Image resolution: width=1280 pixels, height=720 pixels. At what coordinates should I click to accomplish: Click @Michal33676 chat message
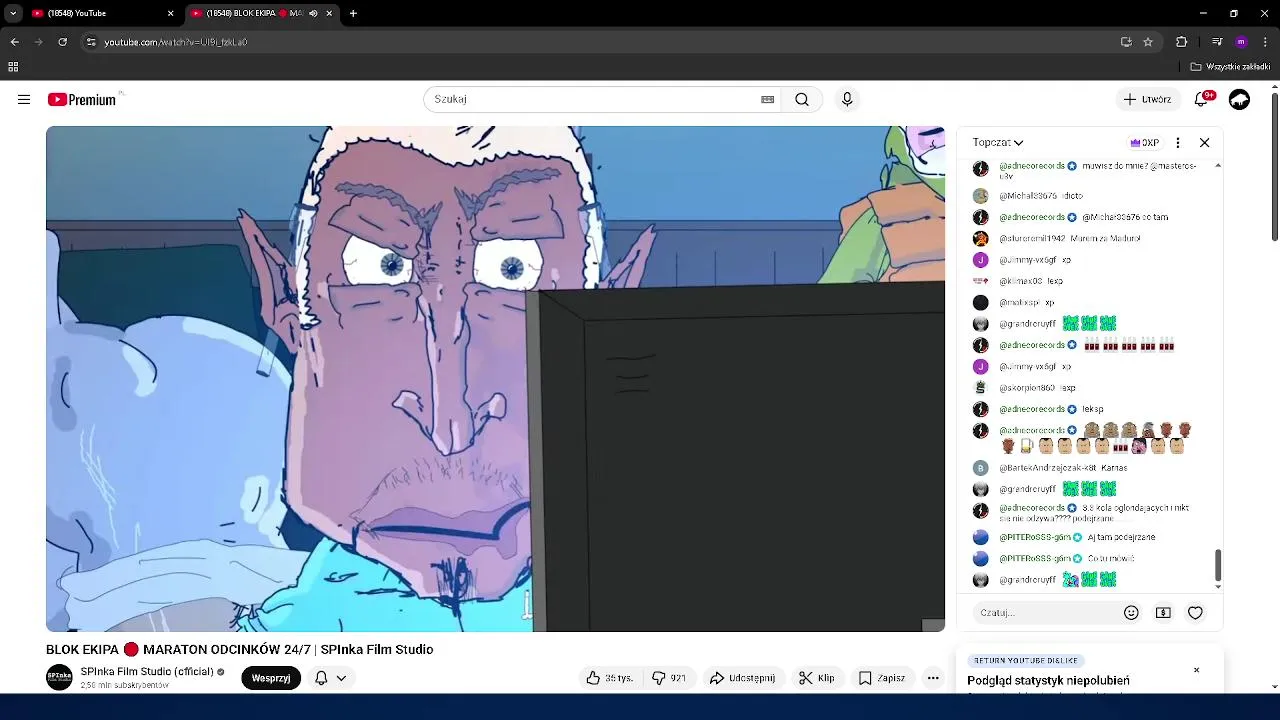1089,196
